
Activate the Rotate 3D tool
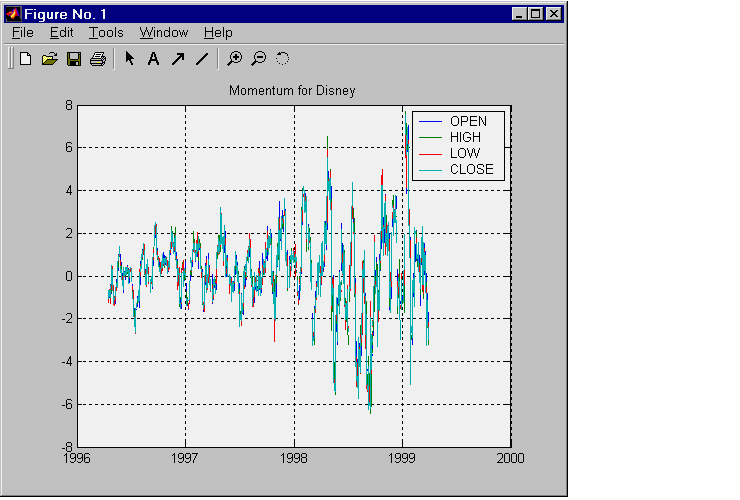[282, 59]
